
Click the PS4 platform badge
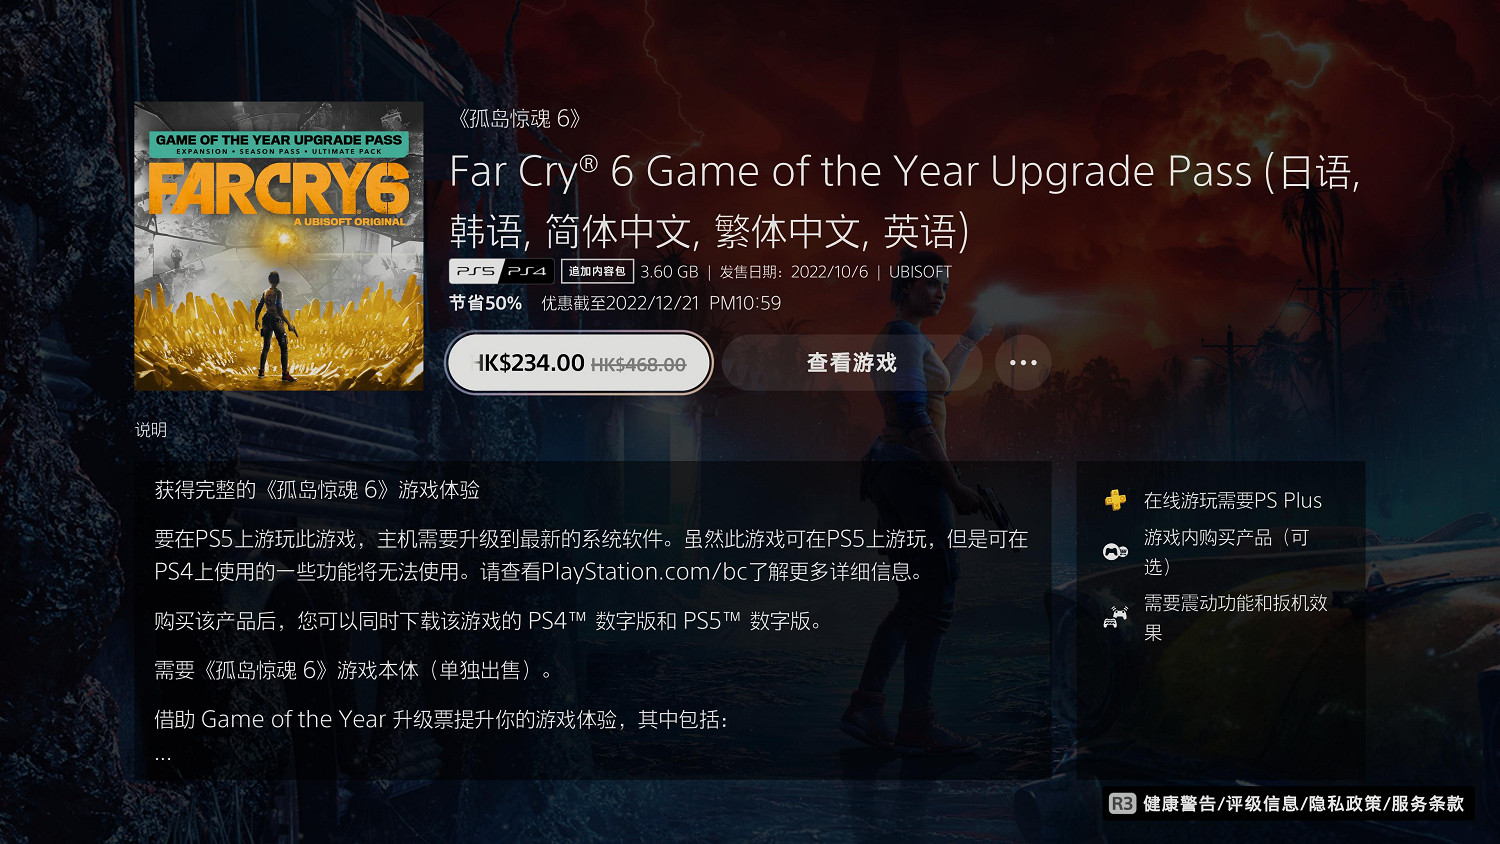(527, 271)
